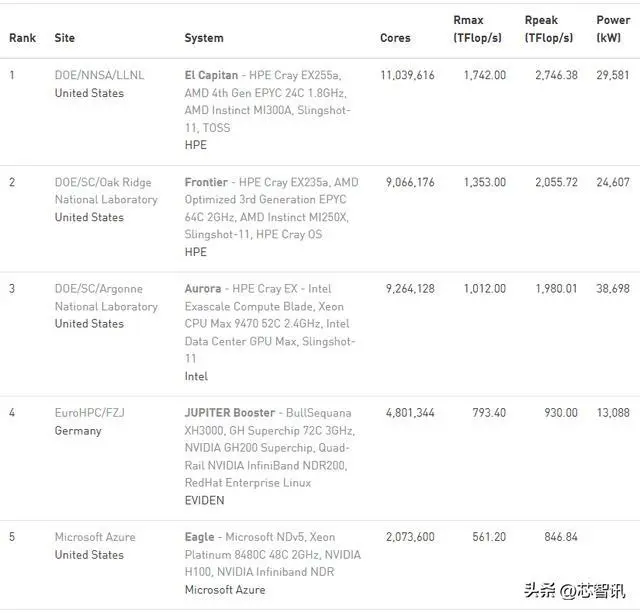Click the 头条 @芯智讯 watermark
Viewport: 640px width, 613px height.
pos(580,591)
